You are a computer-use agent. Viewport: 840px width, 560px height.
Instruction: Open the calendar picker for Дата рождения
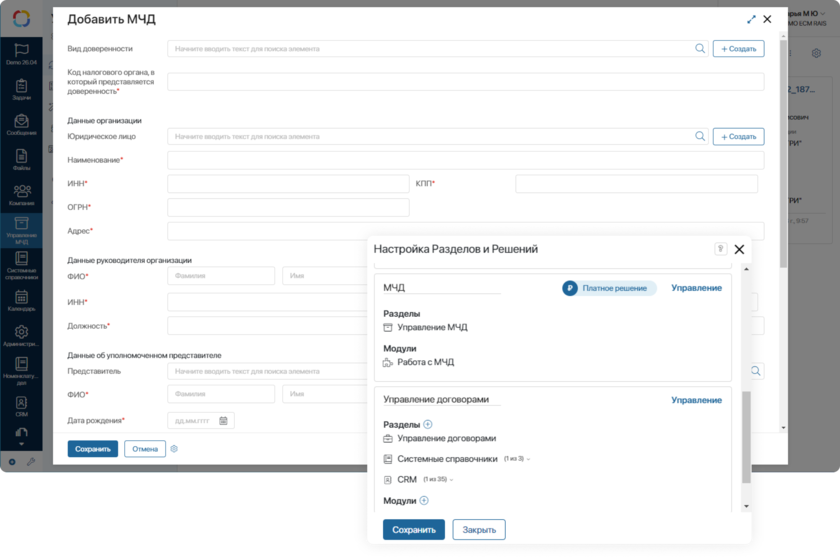click(x=224, y=421)
